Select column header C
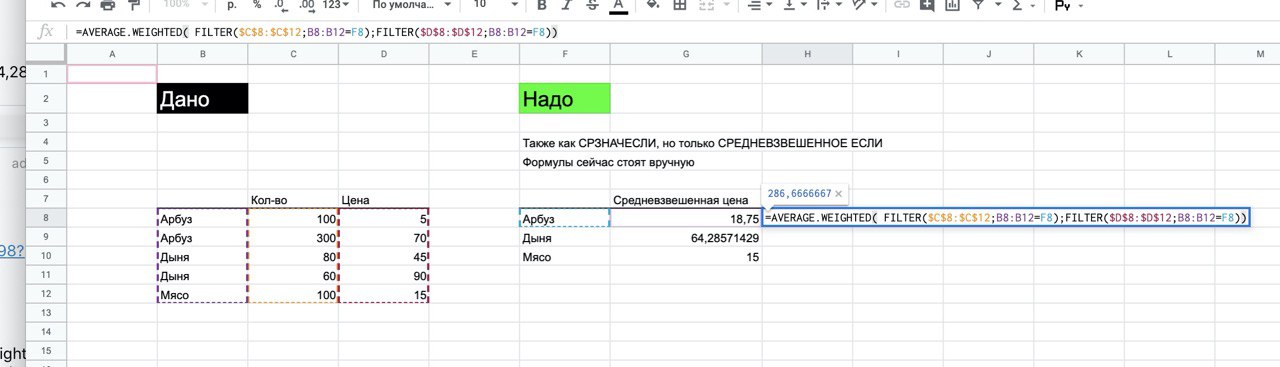The height and width of the screenshot is (367, 1280). pos(293,53)
